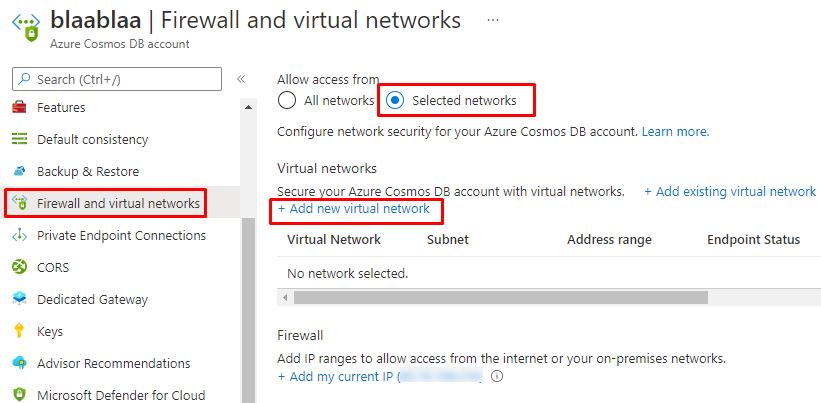Open Microsoft Defender for Cloud menu item
This screenshot has width=821, height=403.
(x=120, y=395)
